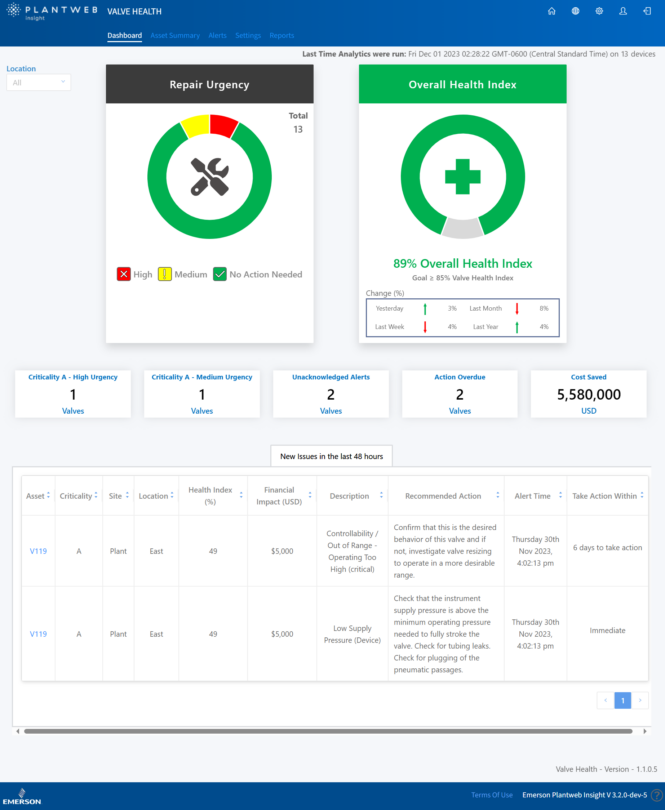Image resolution: width=665 pixels, height=810 pixels.
Task: Switch to the Reports tab
Action: pyautogui.click(x=282, y=36)
